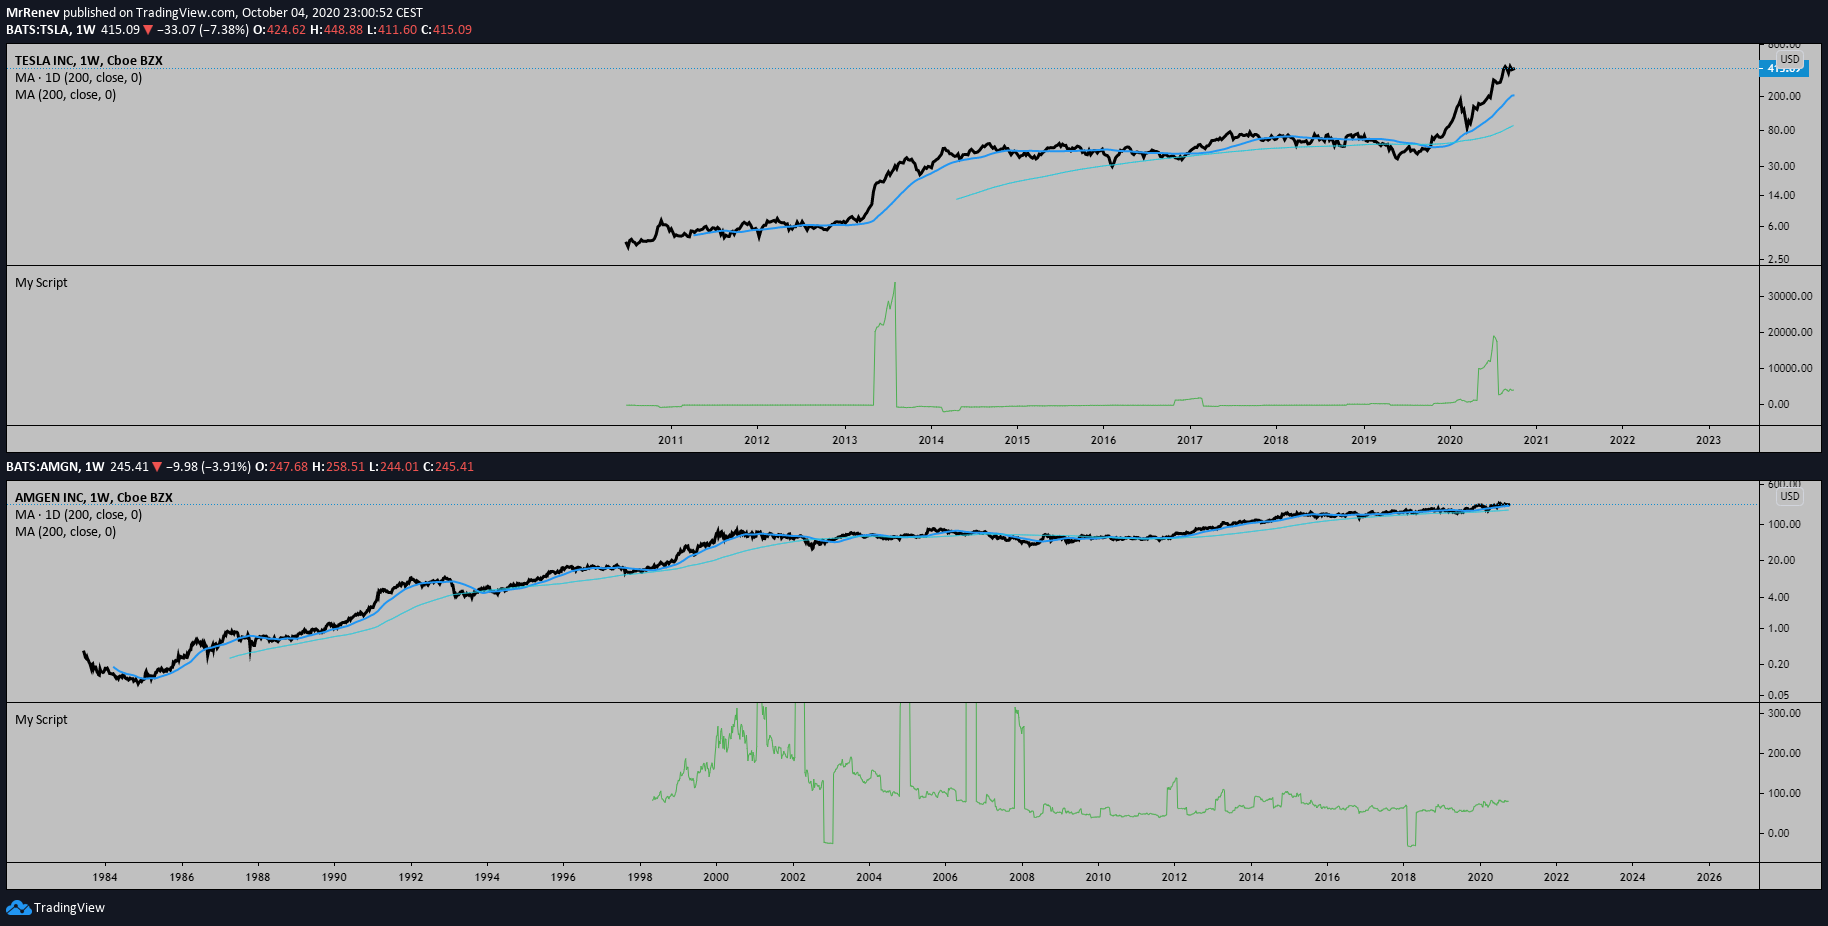This screenshot has width=1828, height=926.
Task: Click the 1.00 price level on Amgen axis
Action: pyautogui.click(x=1778, y=629)
